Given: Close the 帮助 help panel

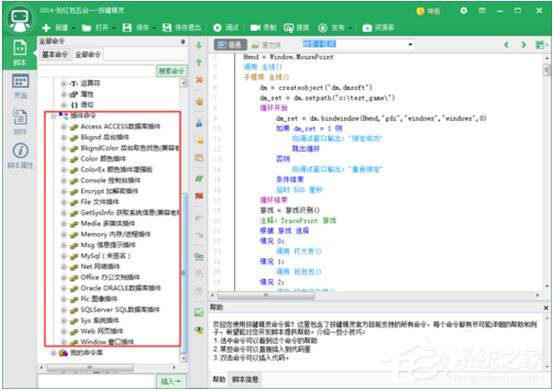Looking at the screenshot, I should (x=546, y=308).
